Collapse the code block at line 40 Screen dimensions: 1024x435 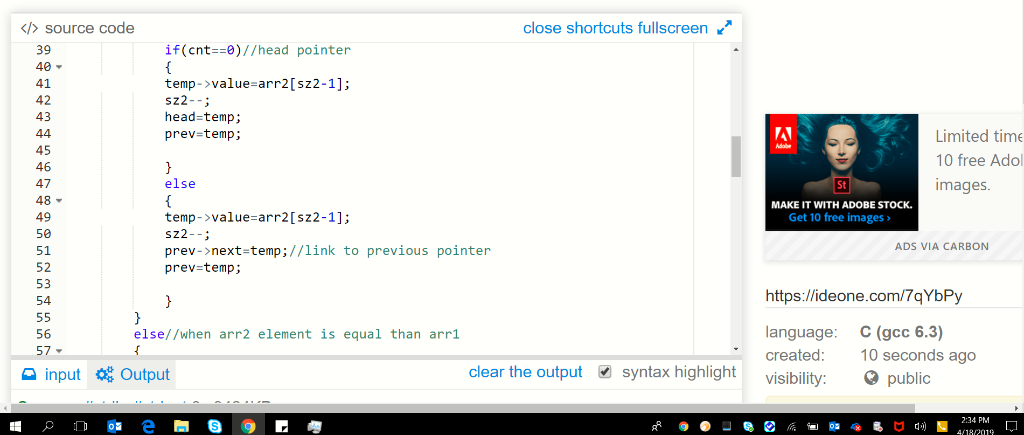(59, 67)
